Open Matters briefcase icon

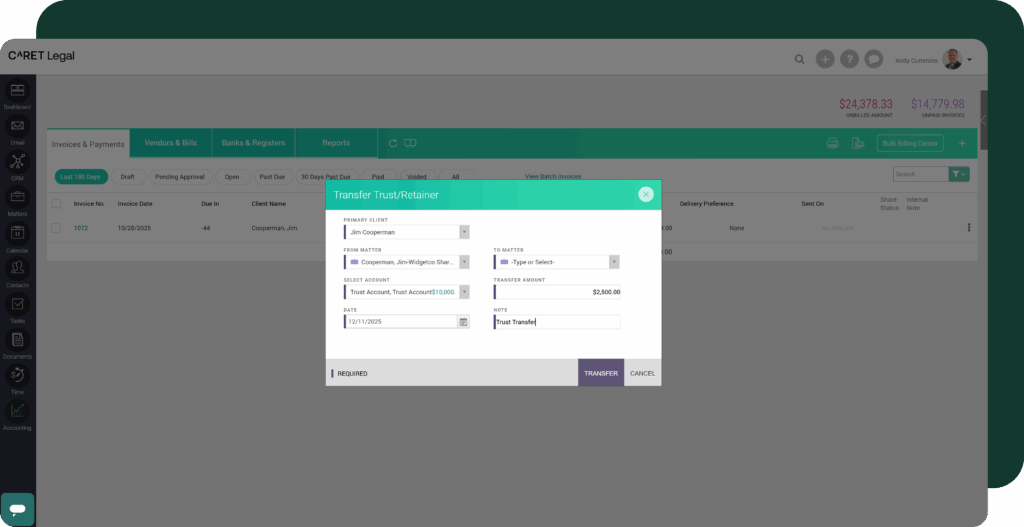[17, 197]
